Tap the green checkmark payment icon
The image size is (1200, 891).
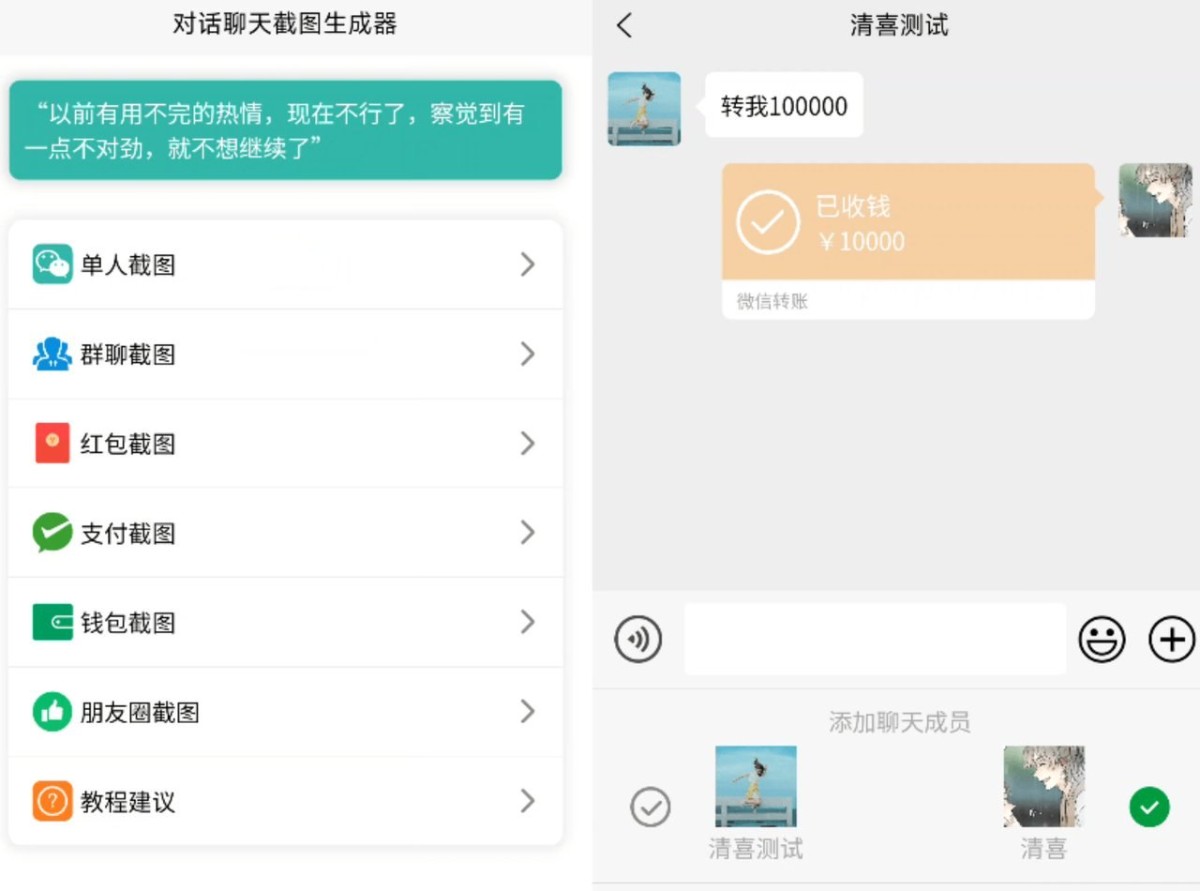pyautogui.click(x=52, y=532)
